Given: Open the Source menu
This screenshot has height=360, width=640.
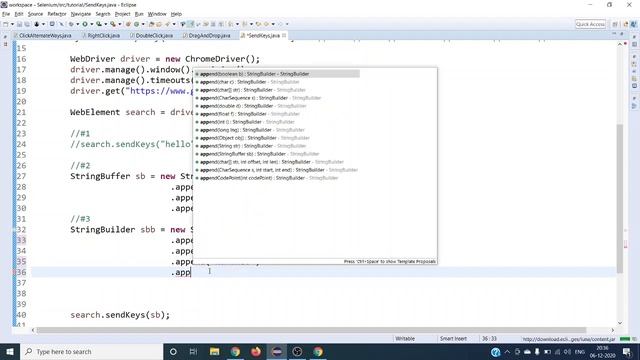Looking at the screenshot, I should (x=35, y=14).
